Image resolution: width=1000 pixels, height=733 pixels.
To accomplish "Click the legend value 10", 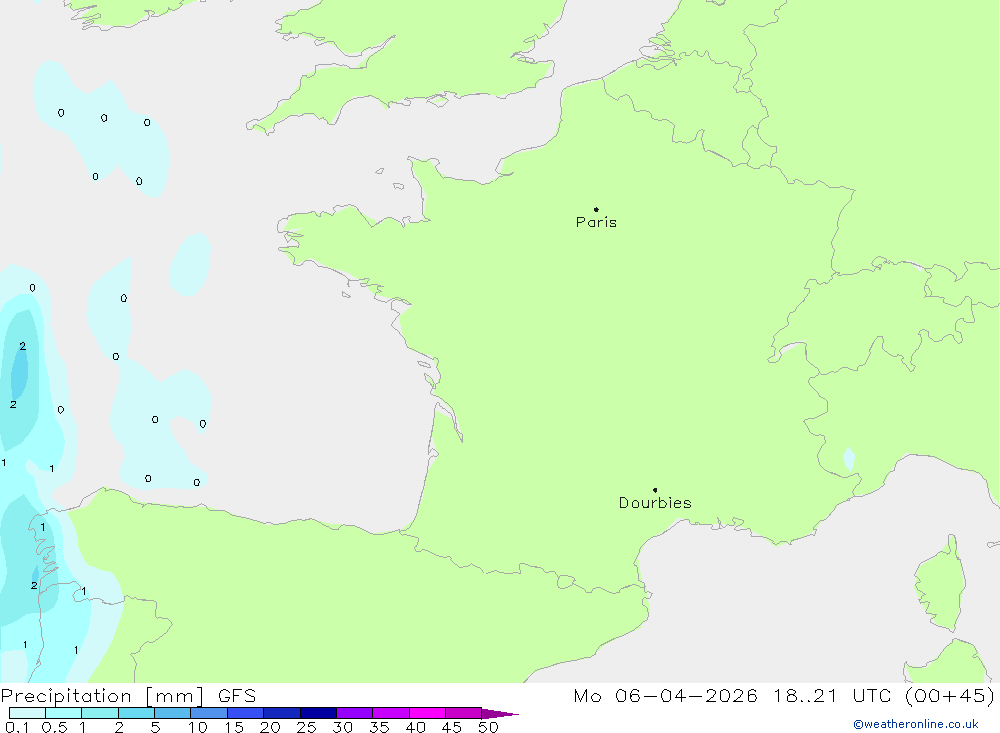I will click(197, 727).
